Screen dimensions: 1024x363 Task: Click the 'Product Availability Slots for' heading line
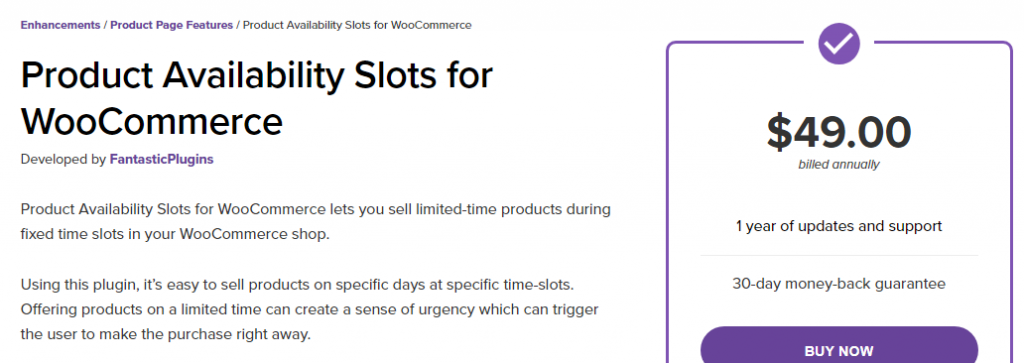click(x=257, y=76)
